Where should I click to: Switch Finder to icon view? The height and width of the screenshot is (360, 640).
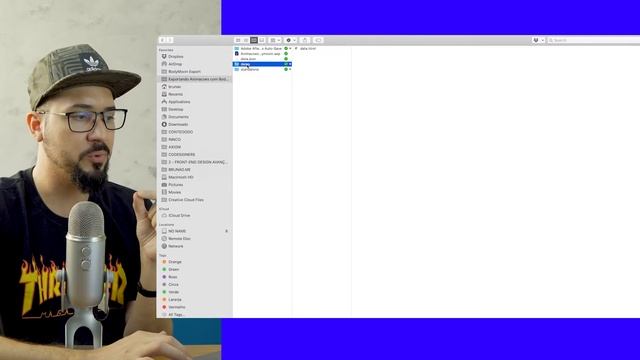point(238,40)
